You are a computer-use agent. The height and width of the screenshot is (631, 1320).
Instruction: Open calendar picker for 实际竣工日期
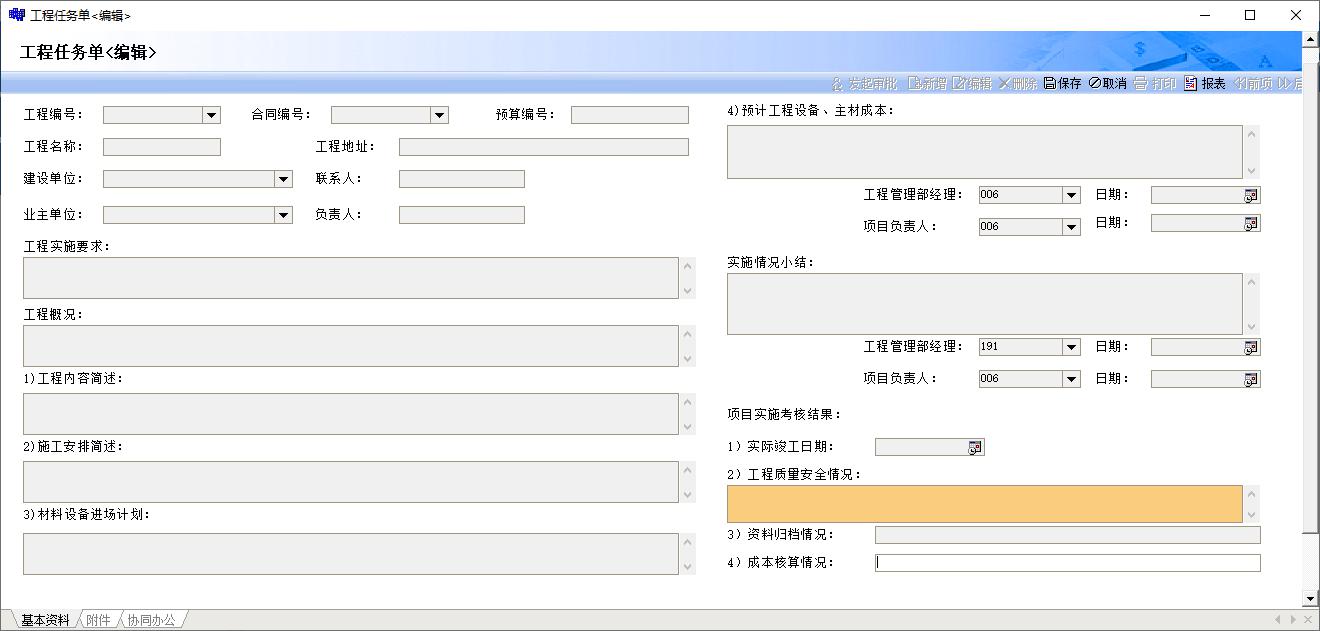[975, 448]
